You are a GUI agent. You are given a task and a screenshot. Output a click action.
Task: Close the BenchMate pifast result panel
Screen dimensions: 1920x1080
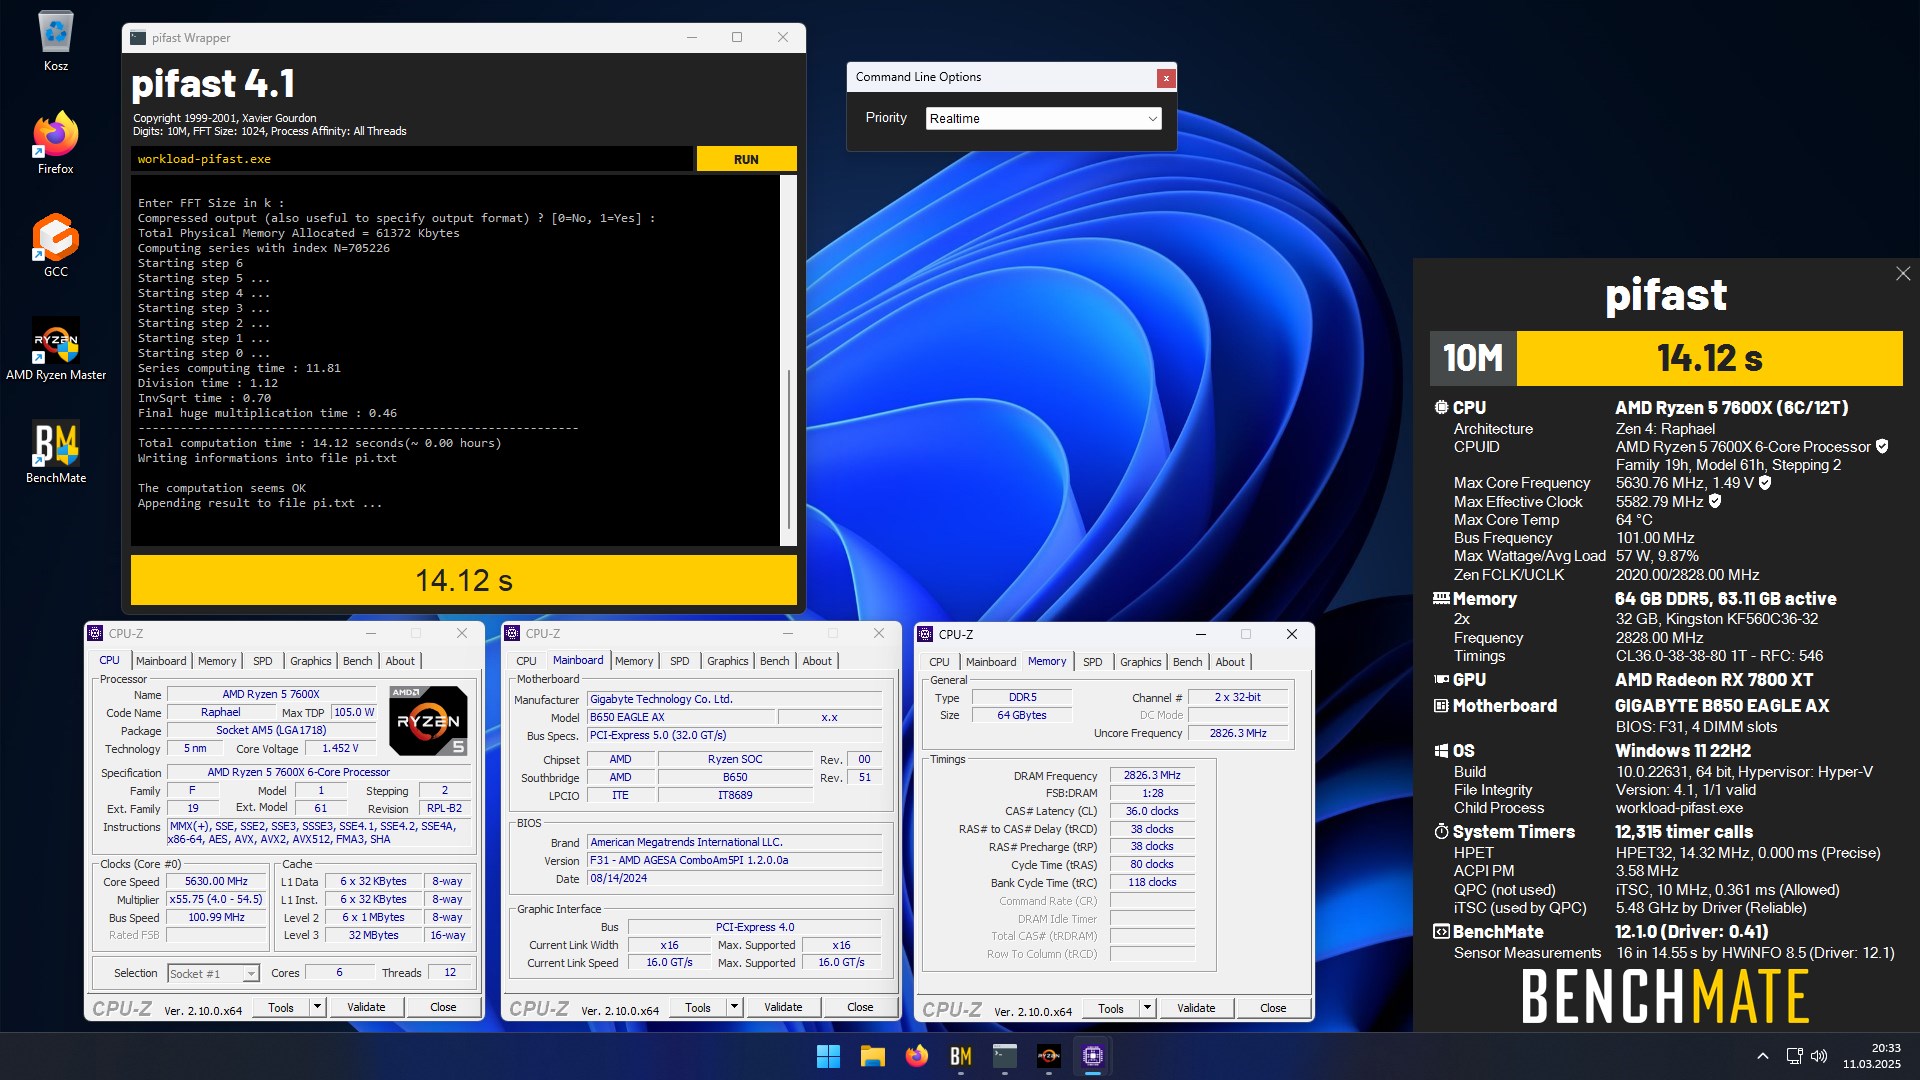pyautogui.click(x=1902, y=274)
